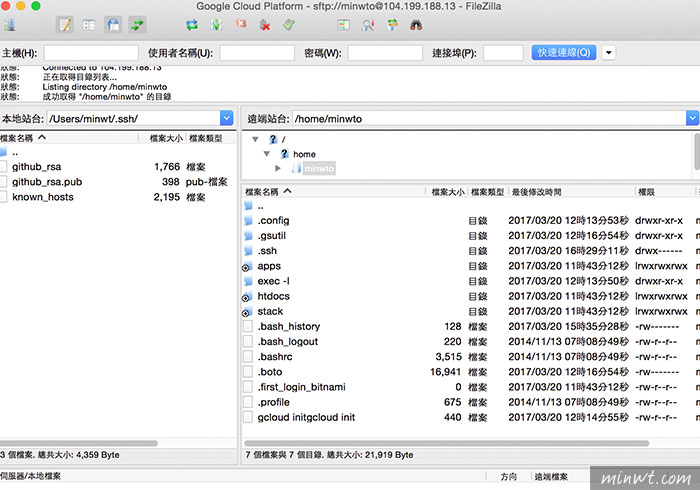The image size is (700, 490).
Task: Select the .first_login_bitnami remote file
Action: point(471,387)
